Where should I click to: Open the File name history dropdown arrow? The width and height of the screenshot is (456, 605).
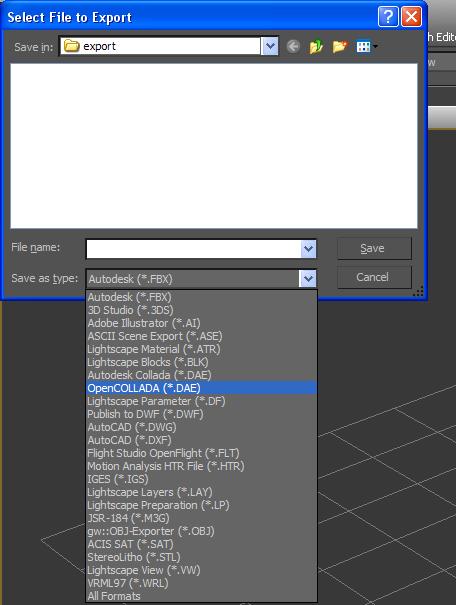click(308, 249)
